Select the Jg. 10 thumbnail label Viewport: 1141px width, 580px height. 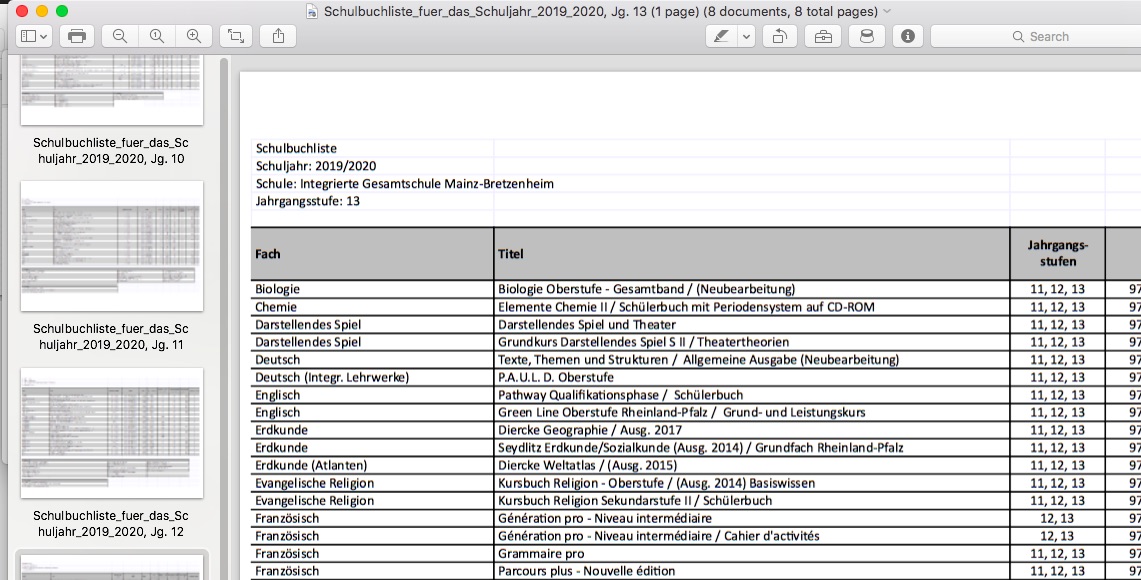[109, 151]
